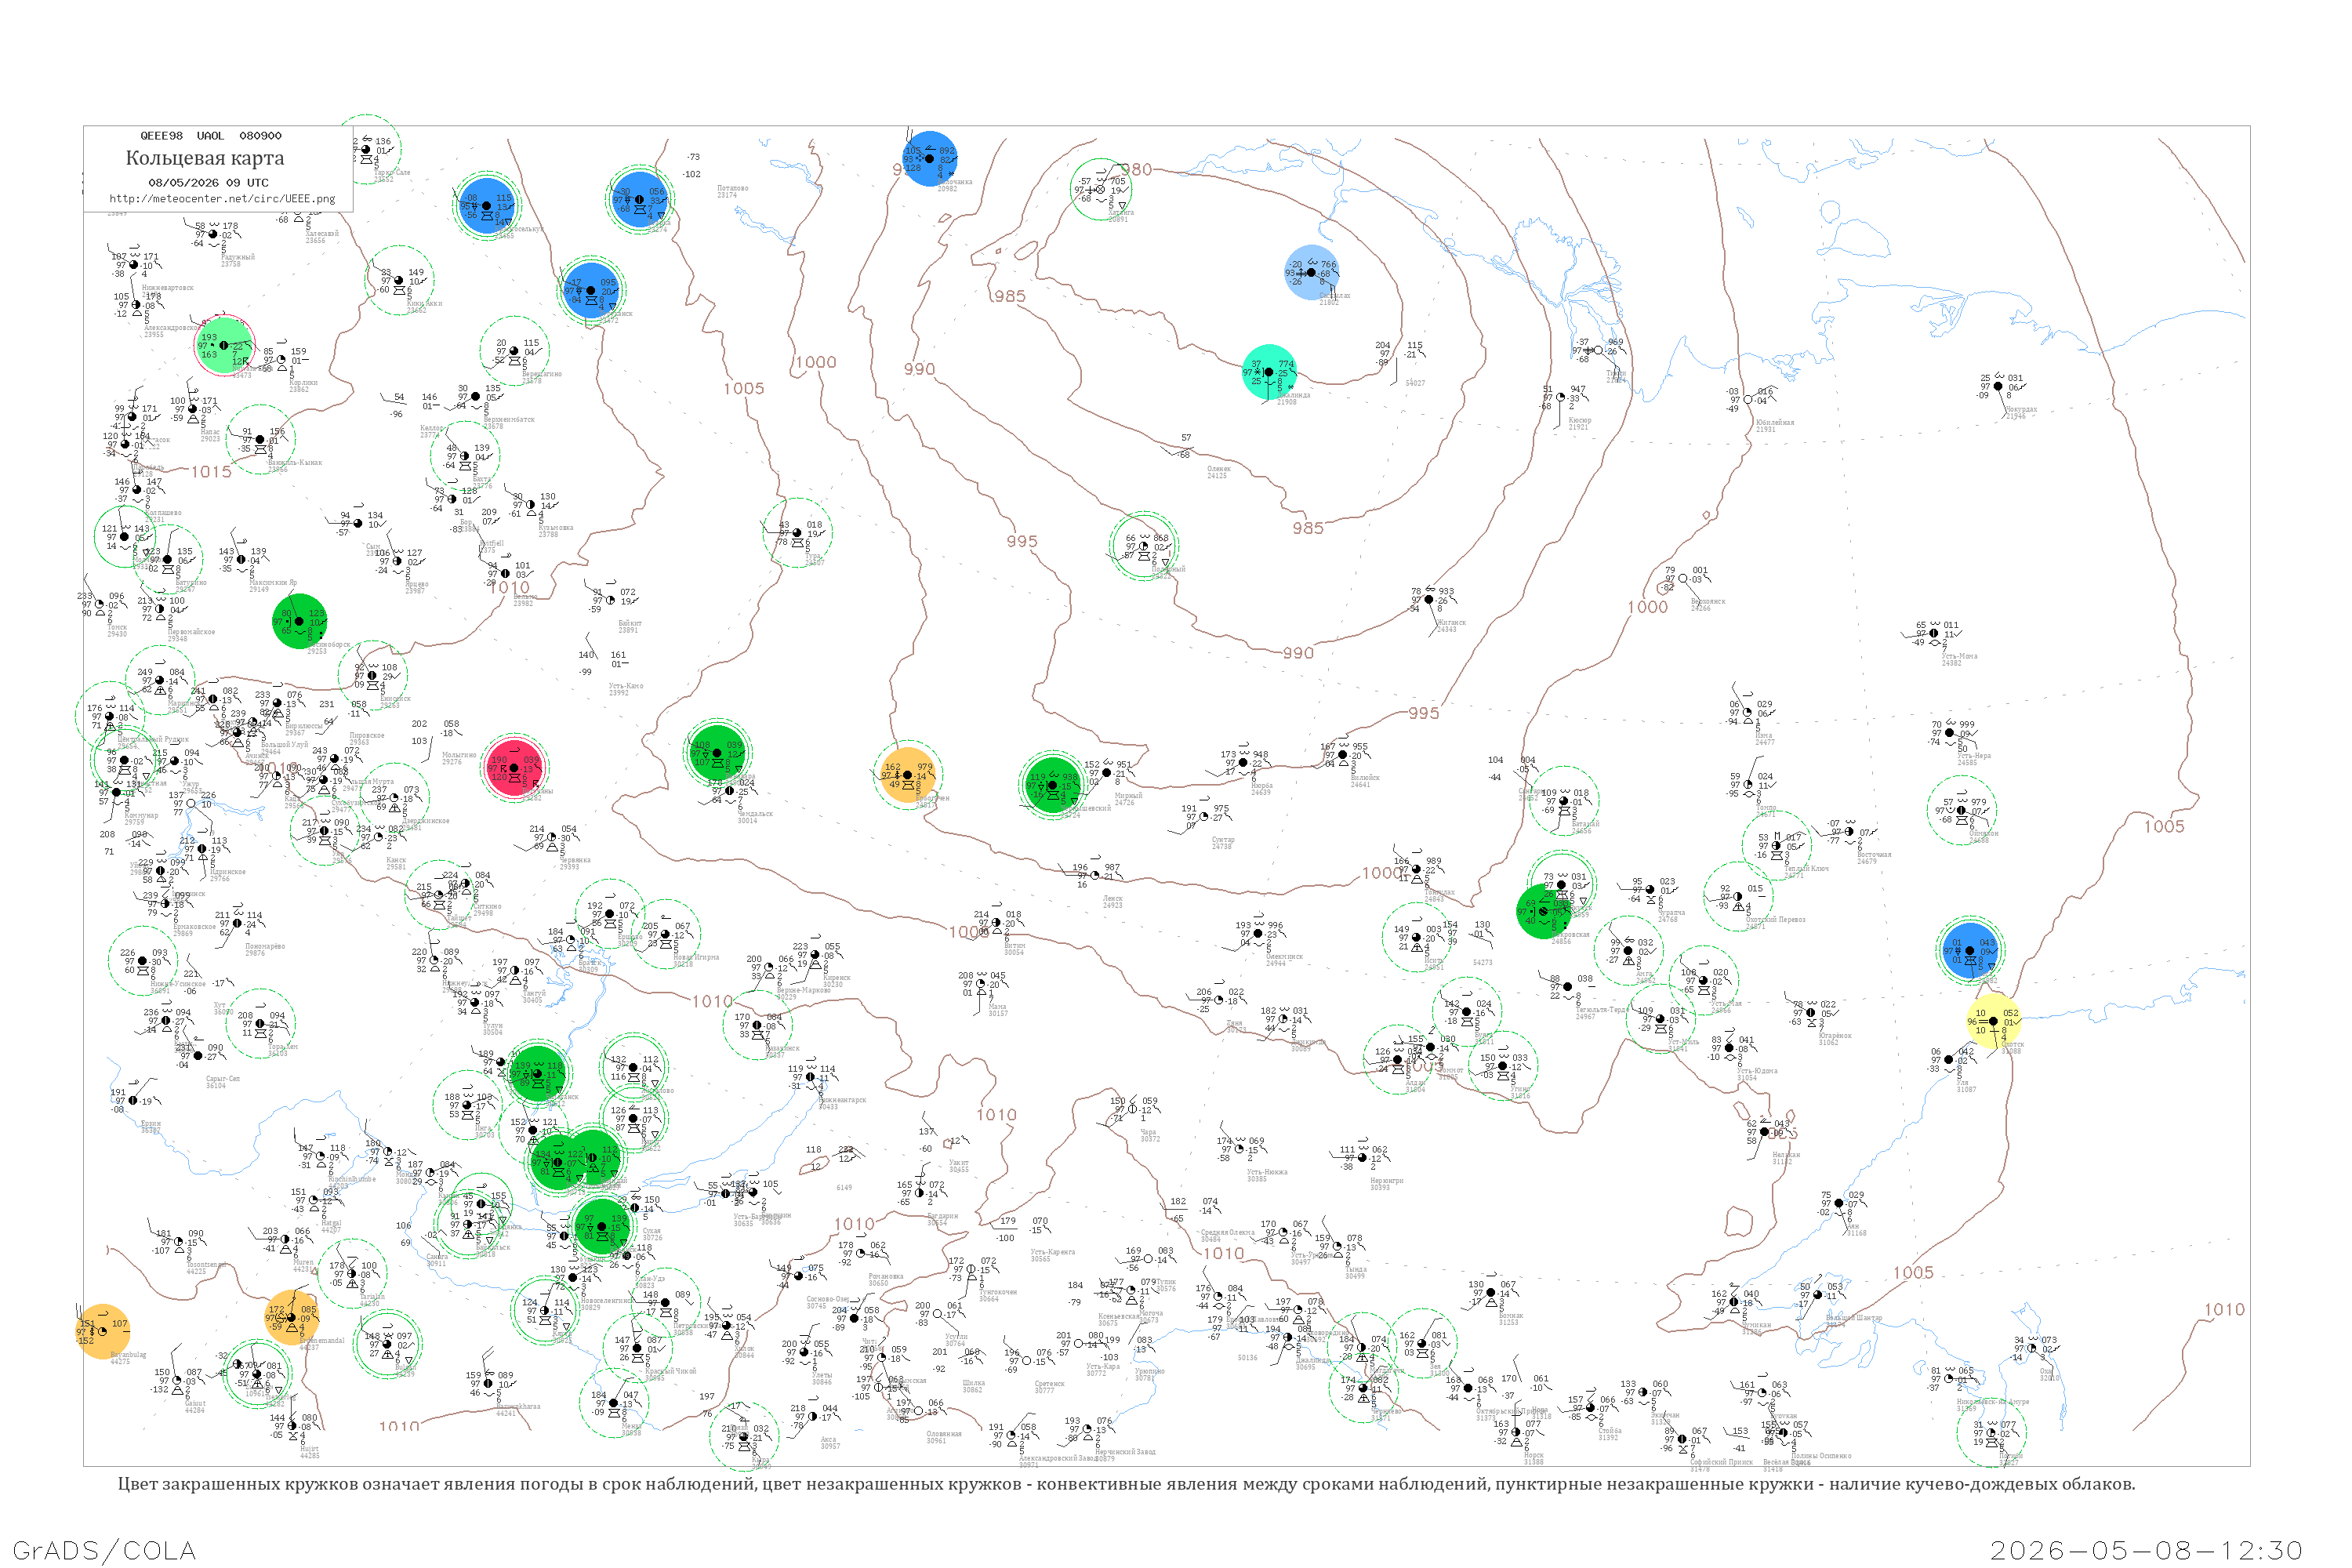2352x1568 pixels.
Task: Click the observation time 08/05/2026 09 UTC
Action: pos(208,183)
